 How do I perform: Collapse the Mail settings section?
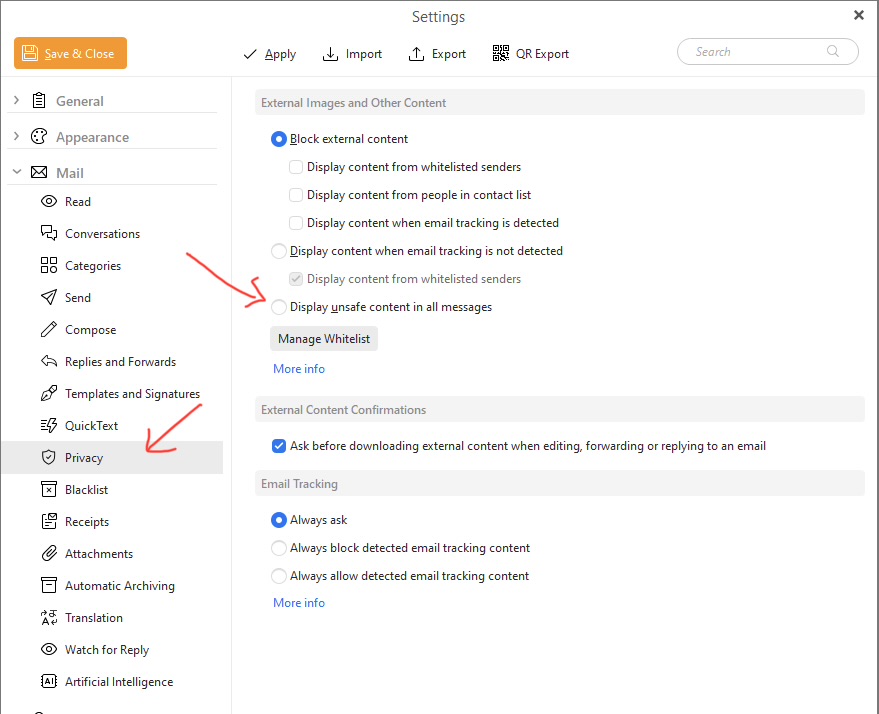pyautogui.click(x=16, y=173)
